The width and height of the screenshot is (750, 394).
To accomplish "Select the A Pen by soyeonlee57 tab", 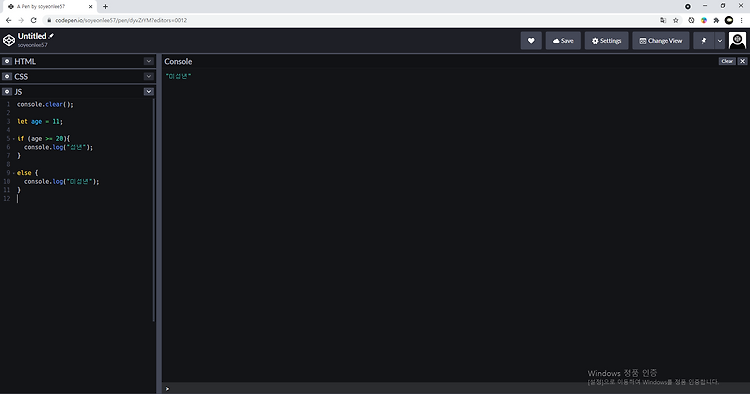I will 49,7.
